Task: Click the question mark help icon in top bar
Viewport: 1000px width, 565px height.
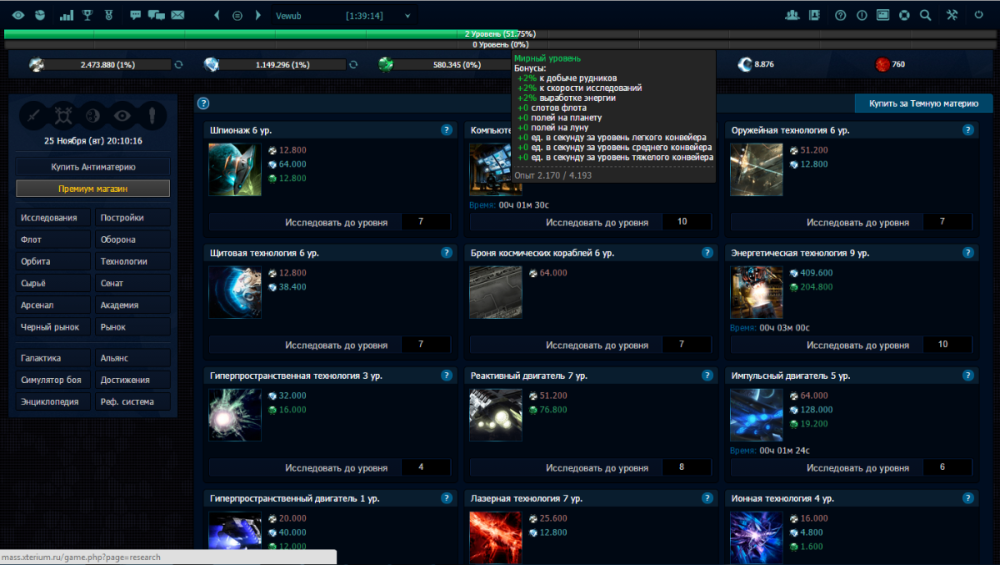Action: tap(841, 15)
